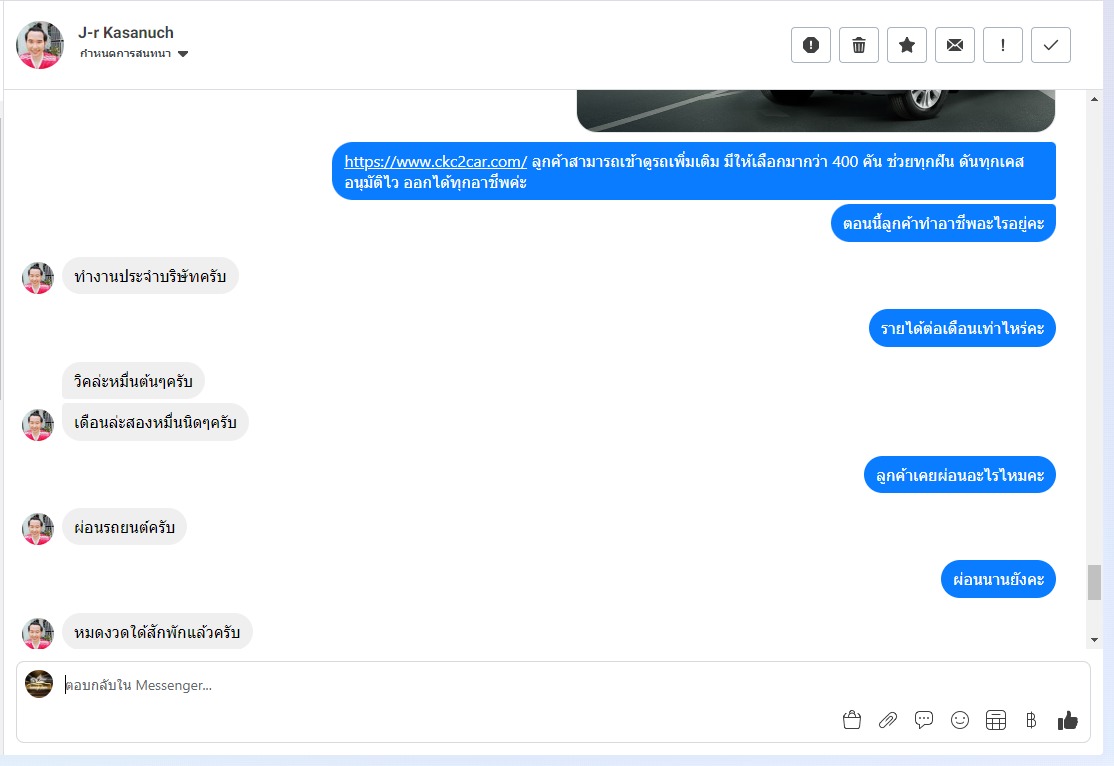Open shopping bag product icon in composer
Screen dimensions: 1114x766
click(x=852, y=721)
